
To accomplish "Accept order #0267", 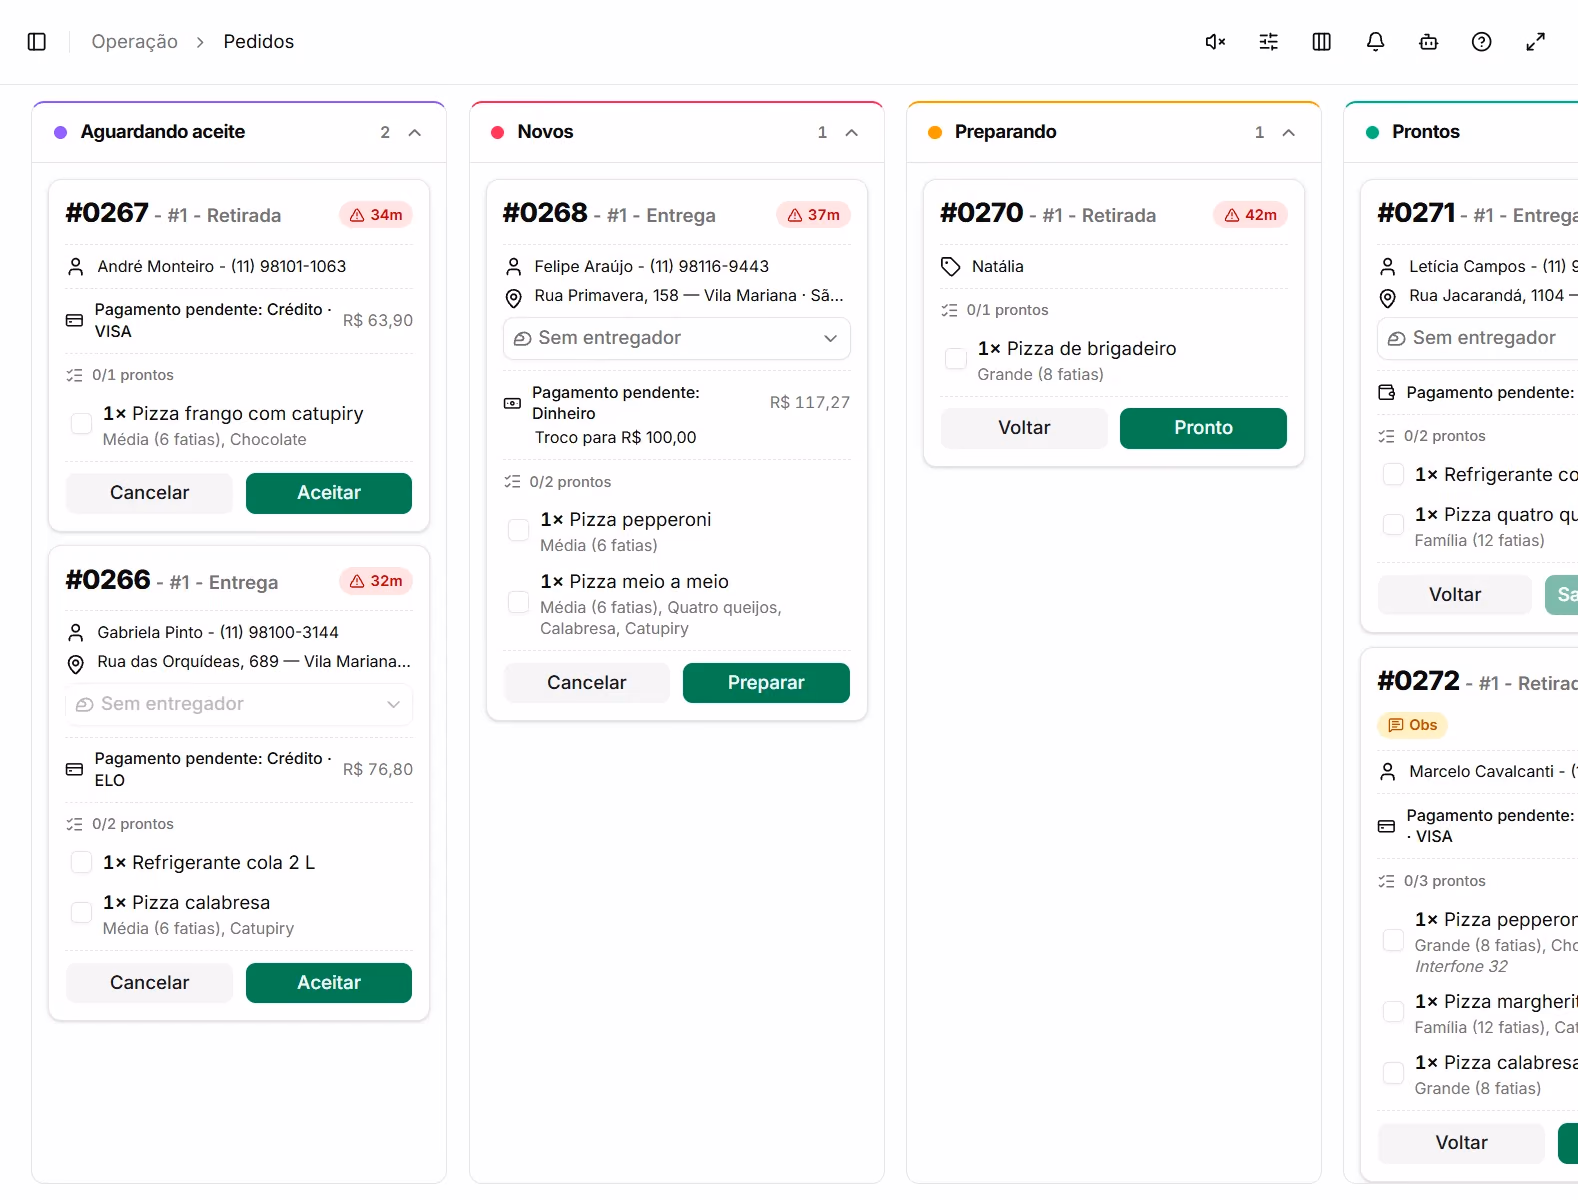I will pyautogui.click(x=329, y=494).
